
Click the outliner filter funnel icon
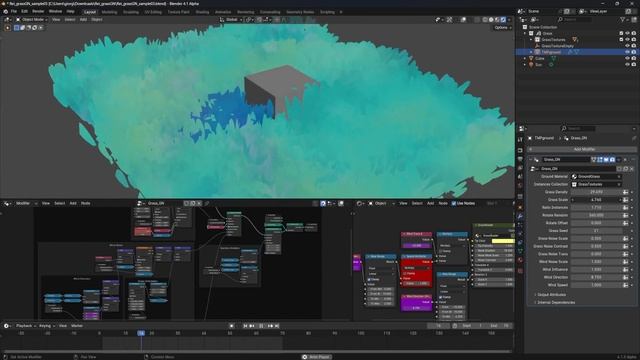point(623,20)
